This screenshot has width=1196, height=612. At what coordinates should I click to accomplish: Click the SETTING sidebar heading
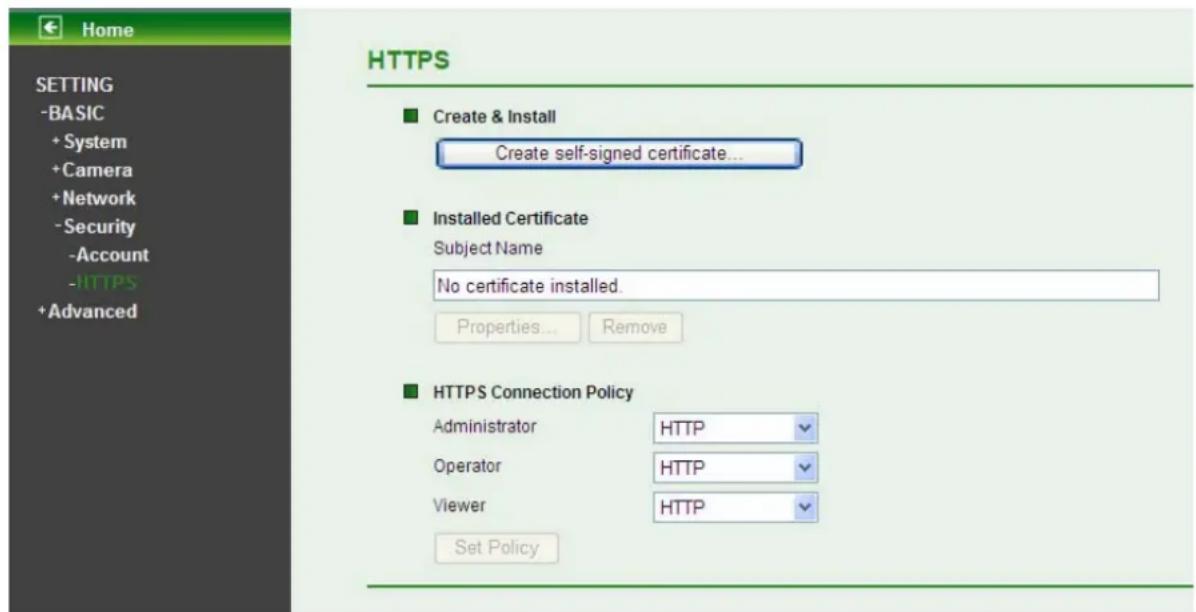[x=74, y=85]
